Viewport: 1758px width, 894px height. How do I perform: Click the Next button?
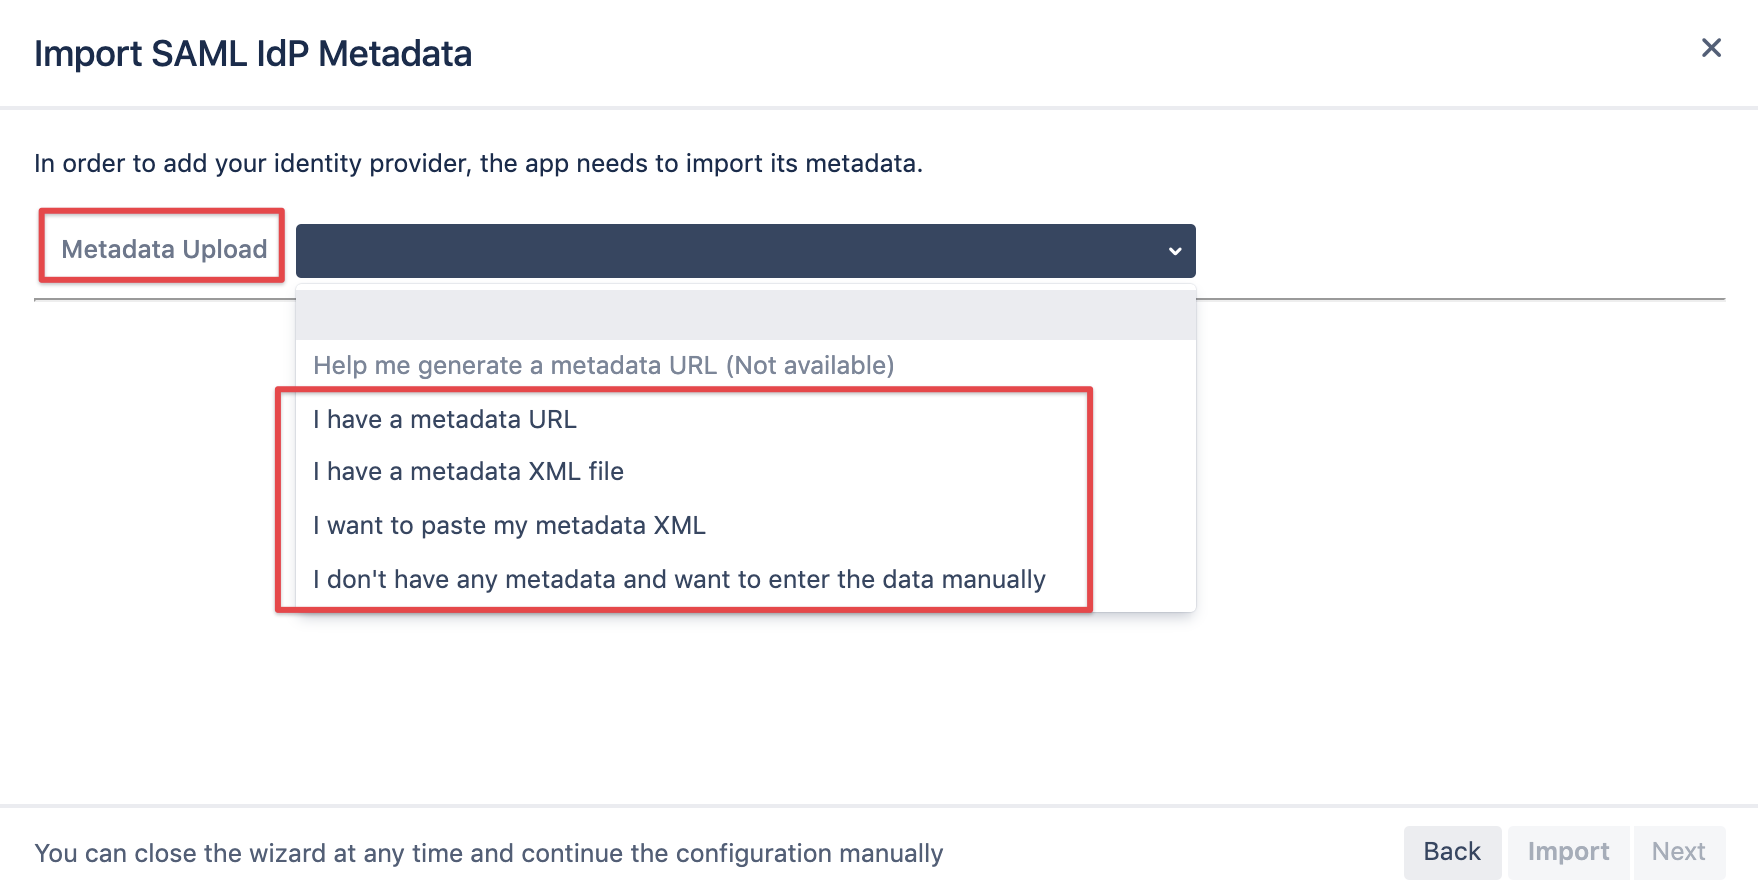click(x=1678, y=852)
